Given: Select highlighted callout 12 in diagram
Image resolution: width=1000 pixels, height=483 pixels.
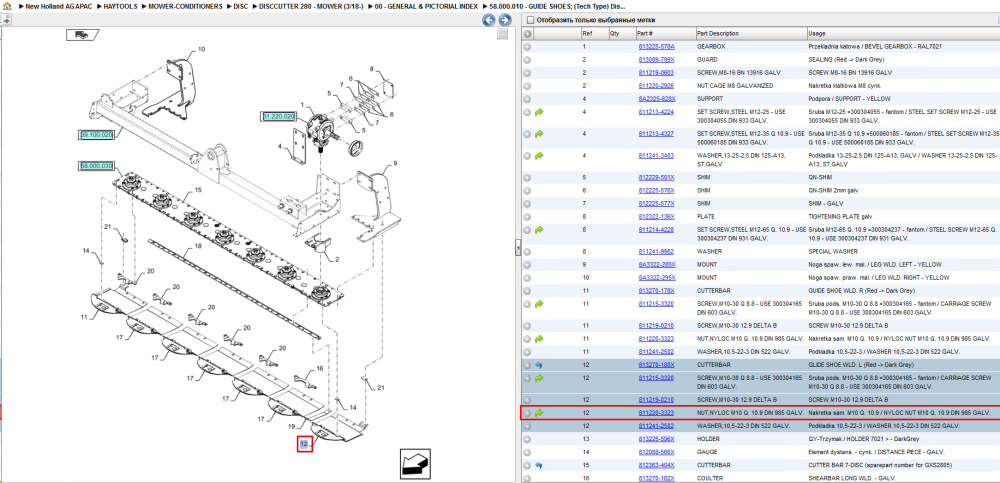Looking at the screenshot, I should [x=304, y=444].
